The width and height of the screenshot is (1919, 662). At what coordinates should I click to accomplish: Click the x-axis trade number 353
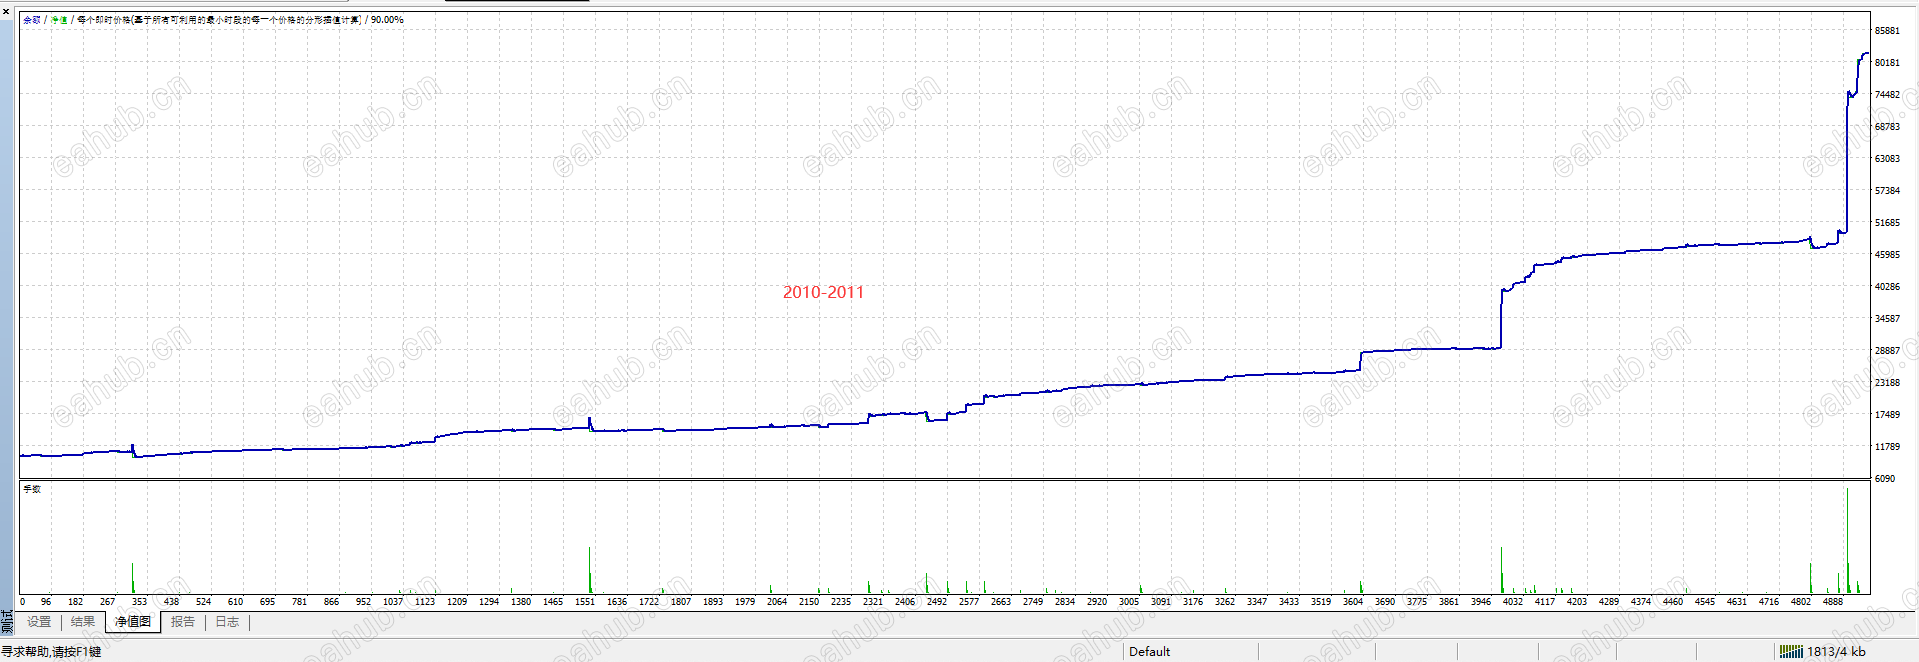(139, 602)
